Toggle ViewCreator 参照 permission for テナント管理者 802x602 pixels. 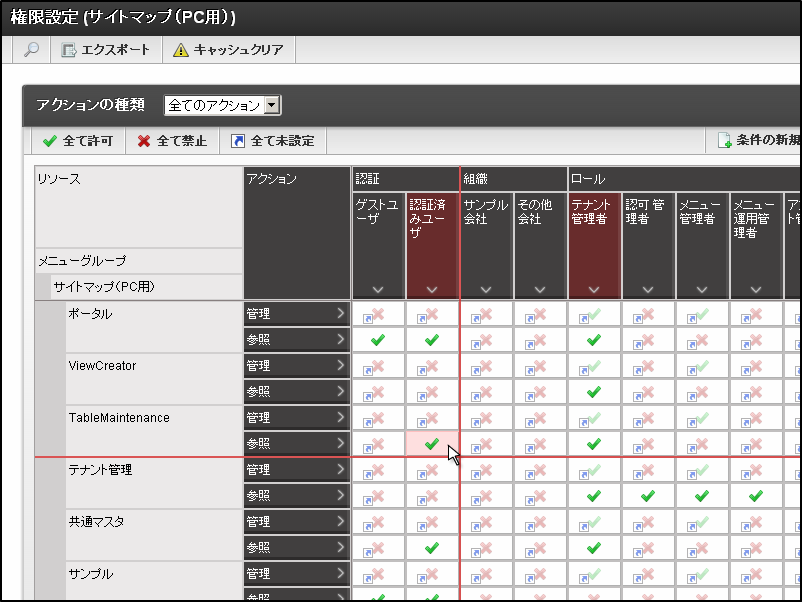coord(594,392)
